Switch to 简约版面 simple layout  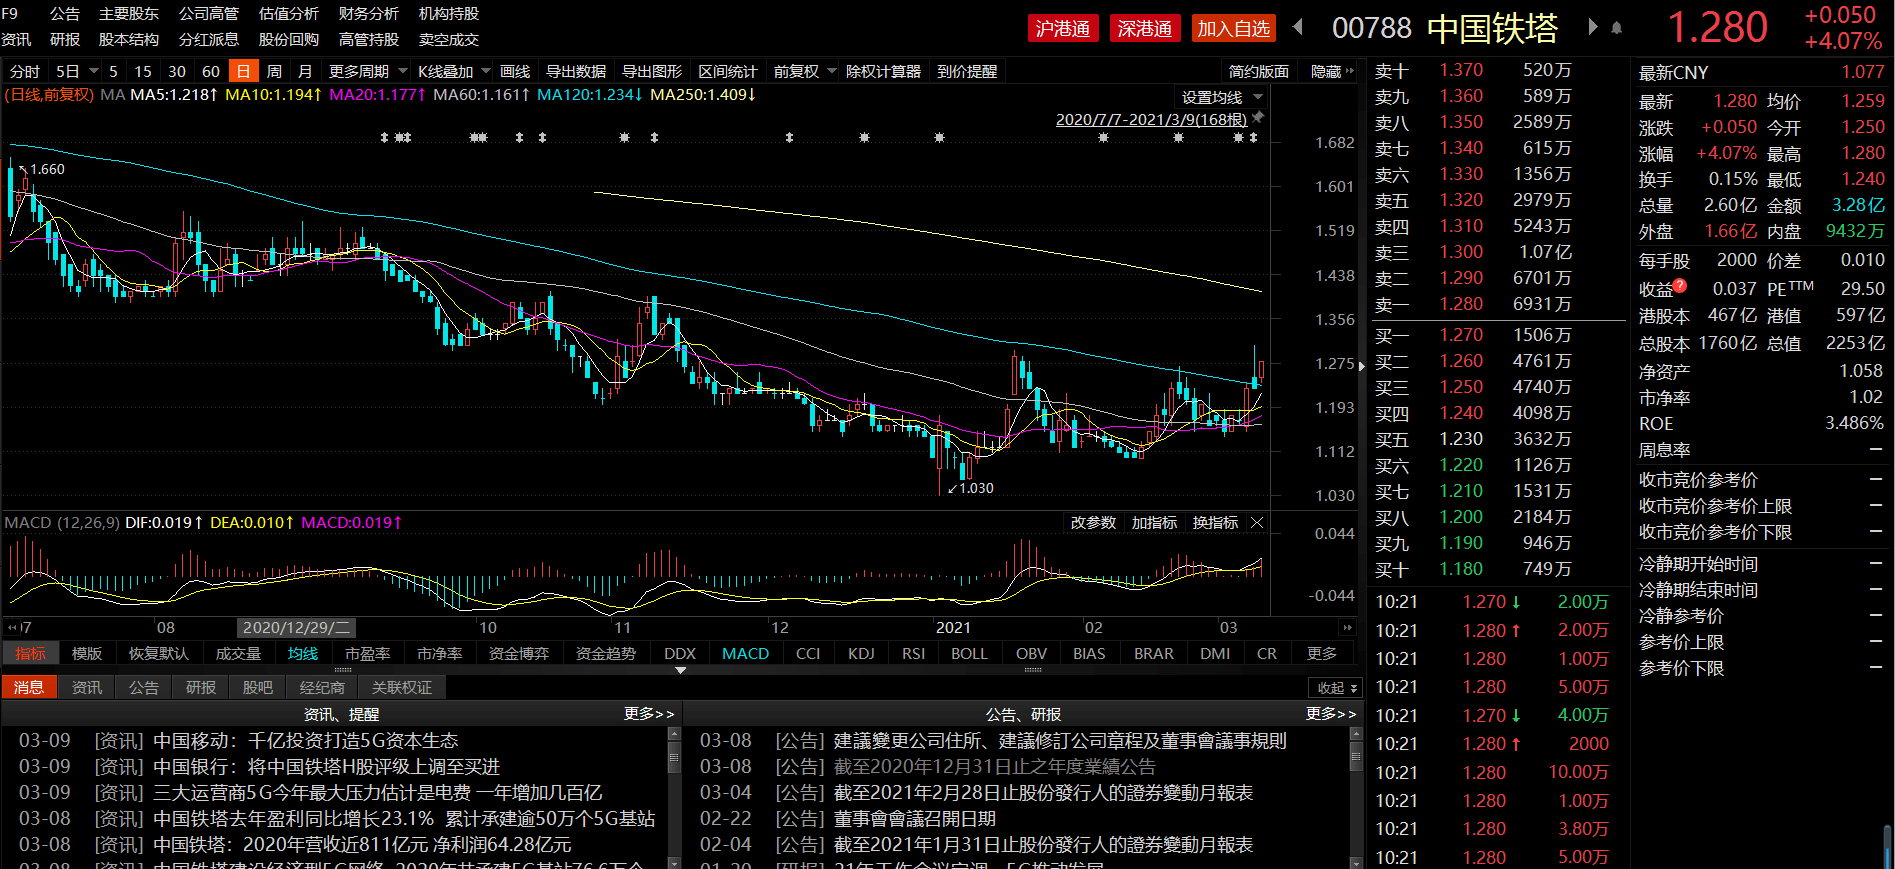pyautogui.click(x=1259, y=71)
